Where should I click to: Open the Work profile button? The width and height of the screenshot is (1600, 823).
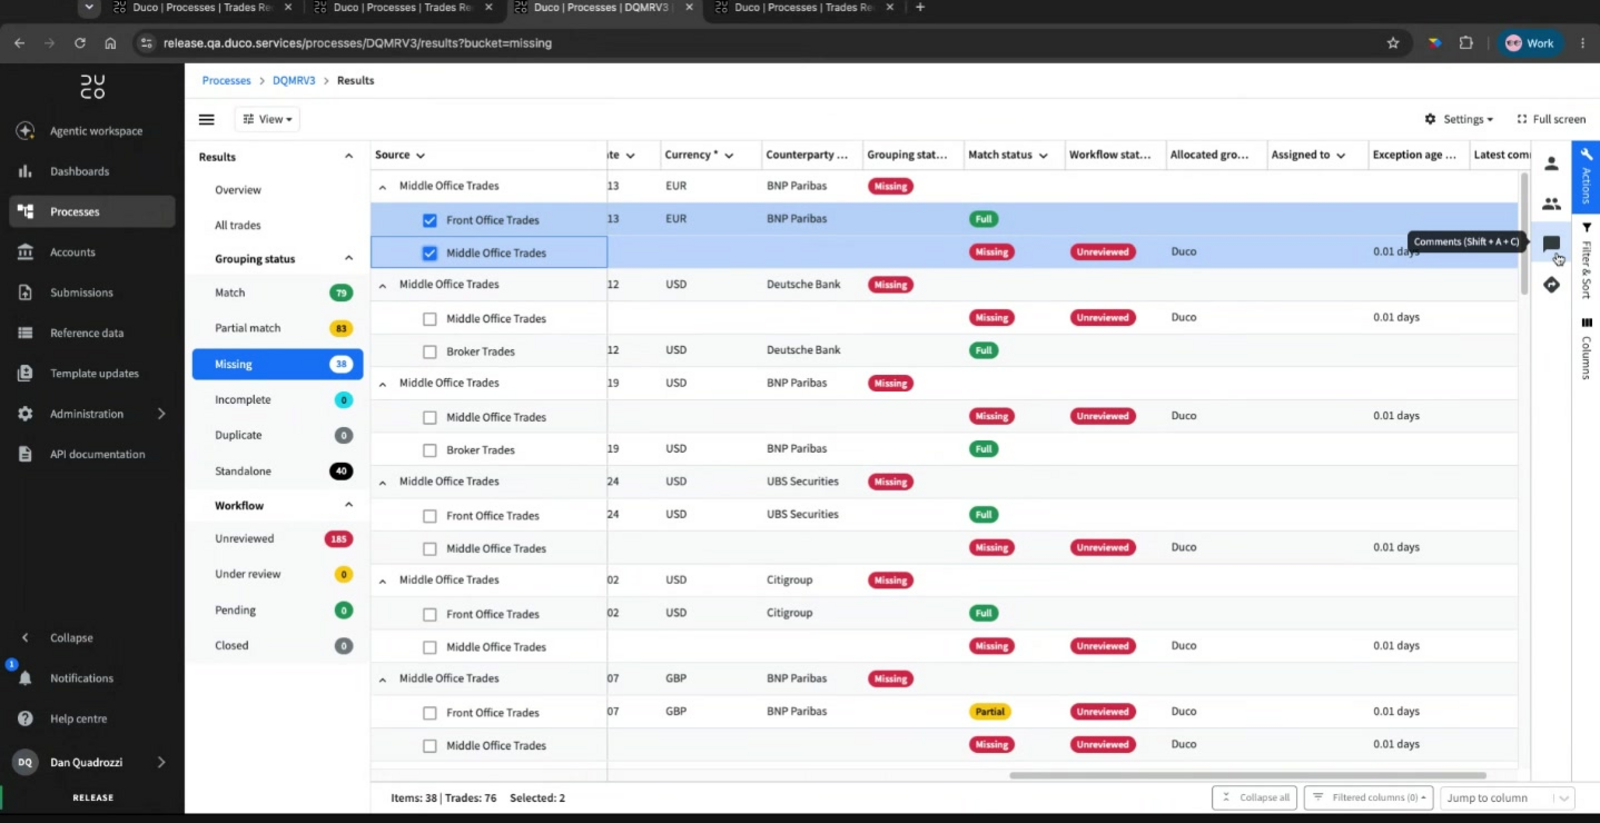click(1530, 43)
